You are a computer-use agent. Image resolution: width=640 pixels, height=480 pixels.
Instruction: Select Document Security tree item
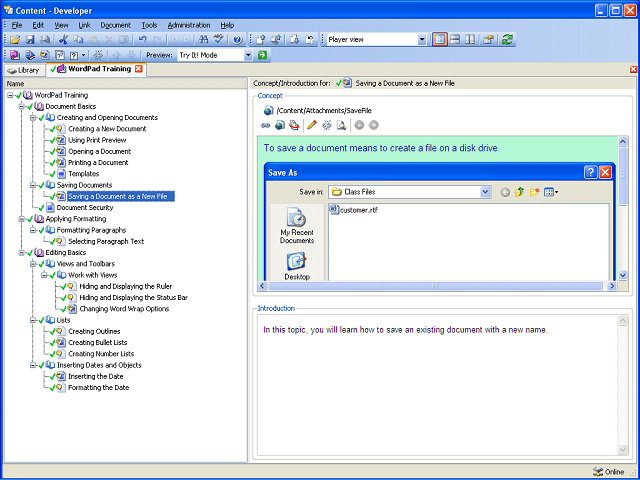click(85, 208)
